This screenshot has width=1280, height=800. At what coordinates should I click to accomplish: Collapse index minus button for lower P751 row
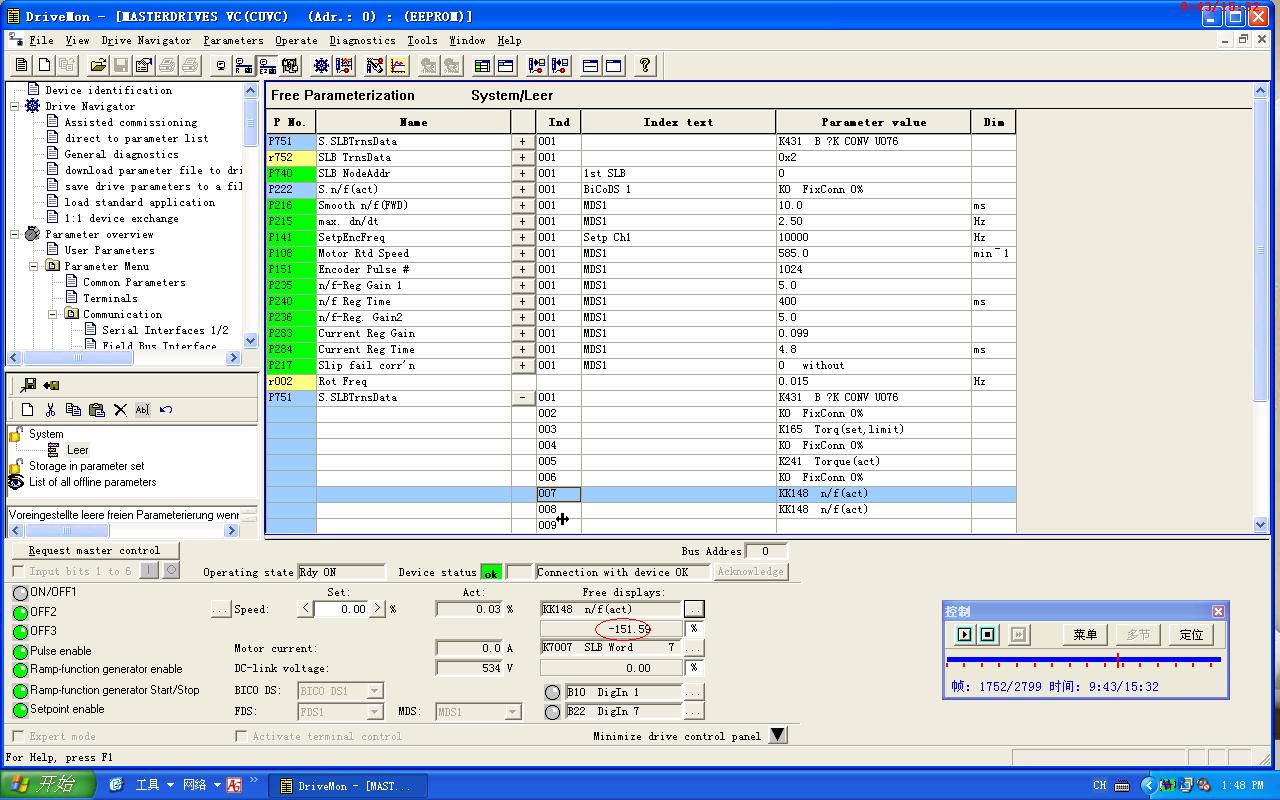click(x=523, y=397)
